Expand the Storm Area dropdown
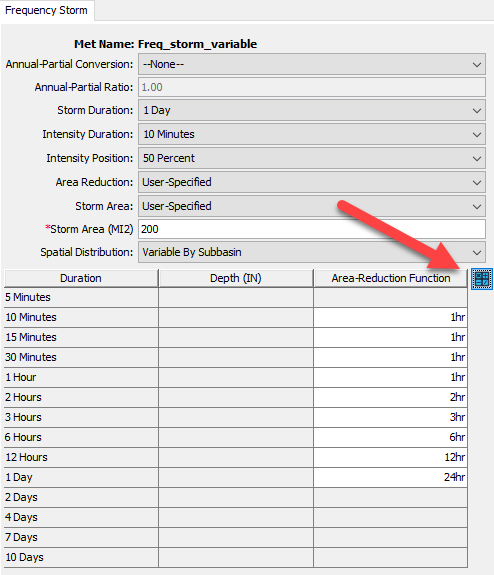 click(x=312, y=206)
